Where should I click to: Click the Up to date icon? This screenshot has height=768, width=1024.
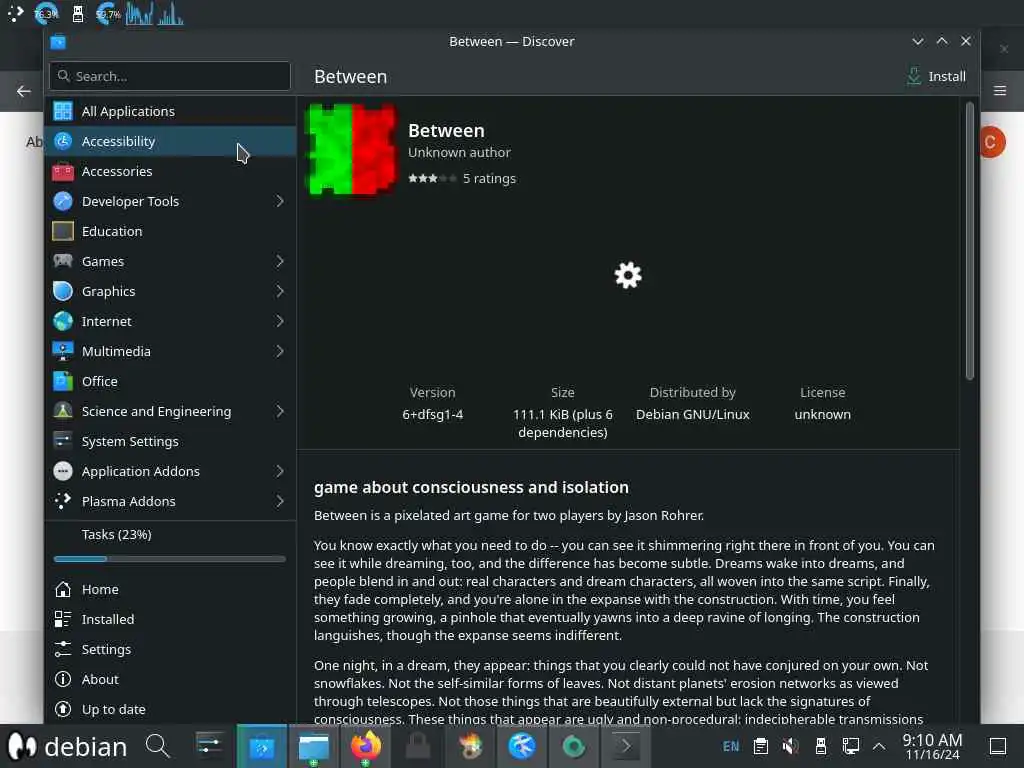pos(63,709)
